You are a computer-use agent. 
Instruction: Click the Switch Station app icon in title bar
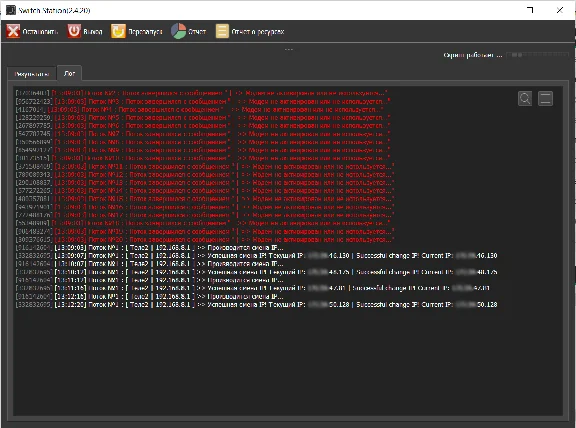[x=11, y=10]
